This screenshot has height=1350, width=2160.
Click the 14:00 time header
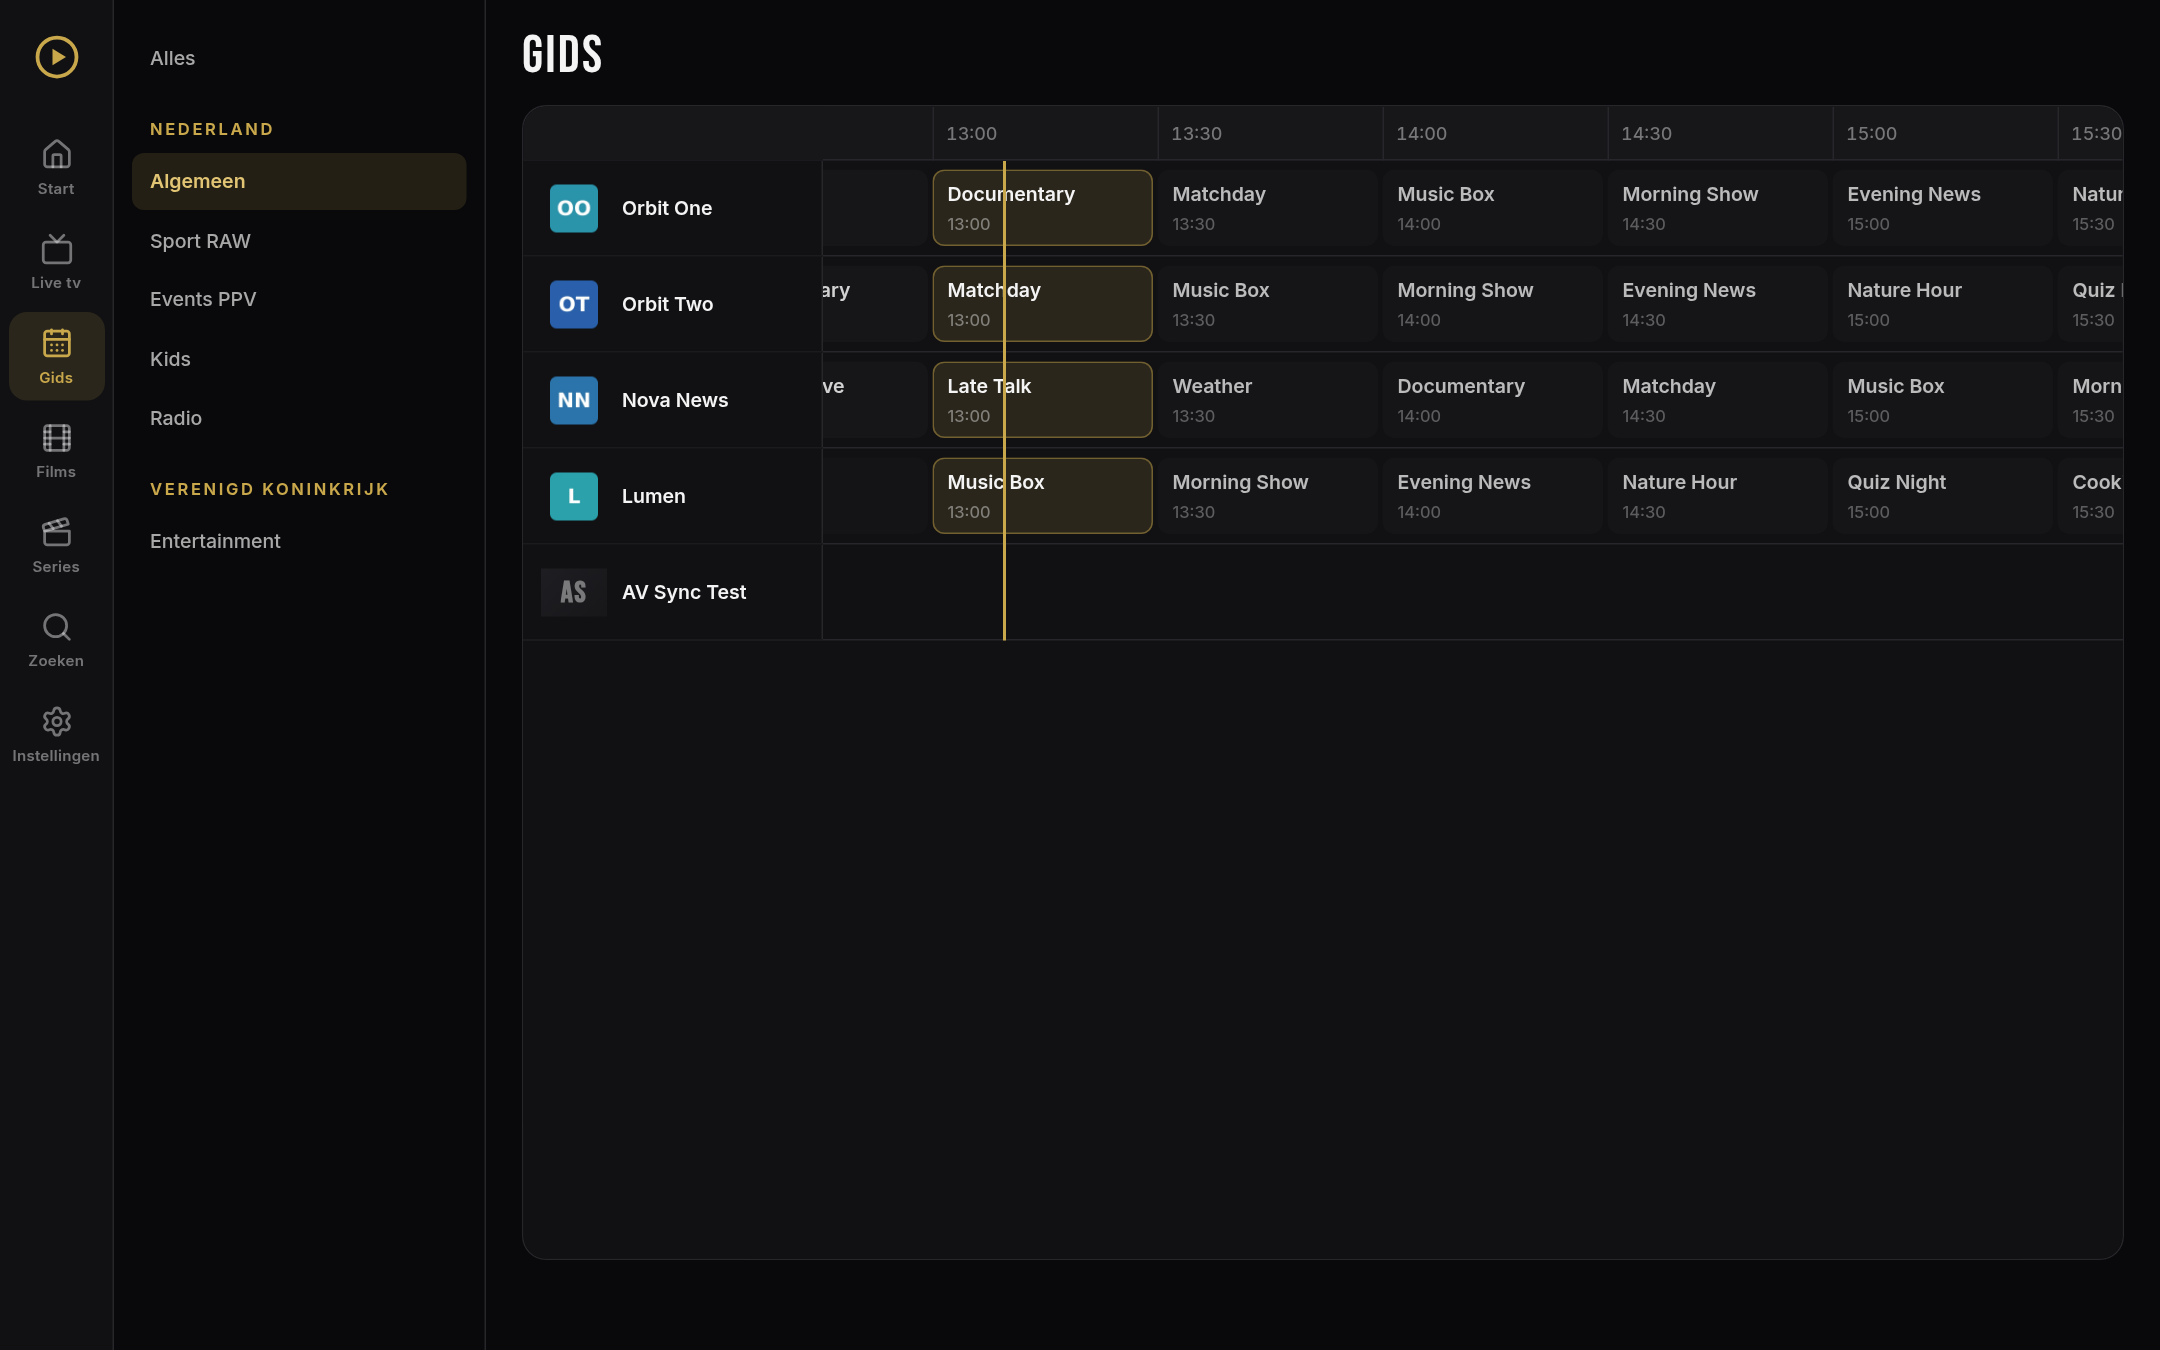tap(1421, 134)
